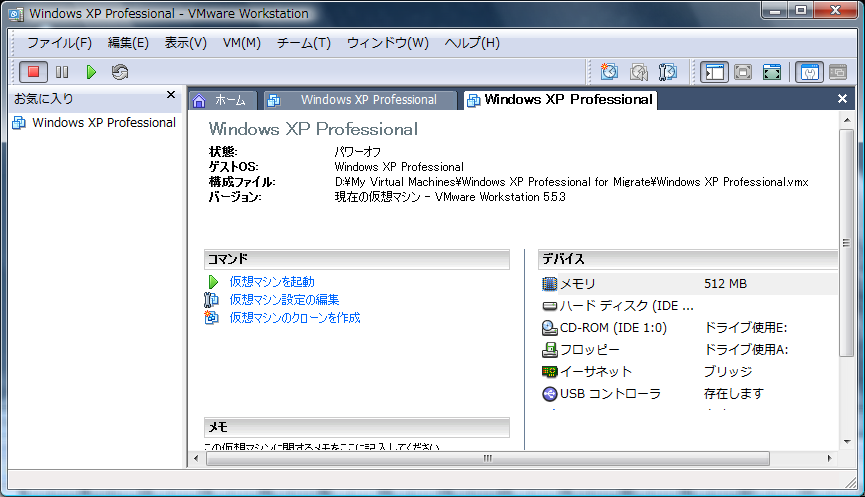Select the CD-ROM (IDE 1:0) device row
The height and width of the screenshot is (497, 865).
tap(688, 328)
